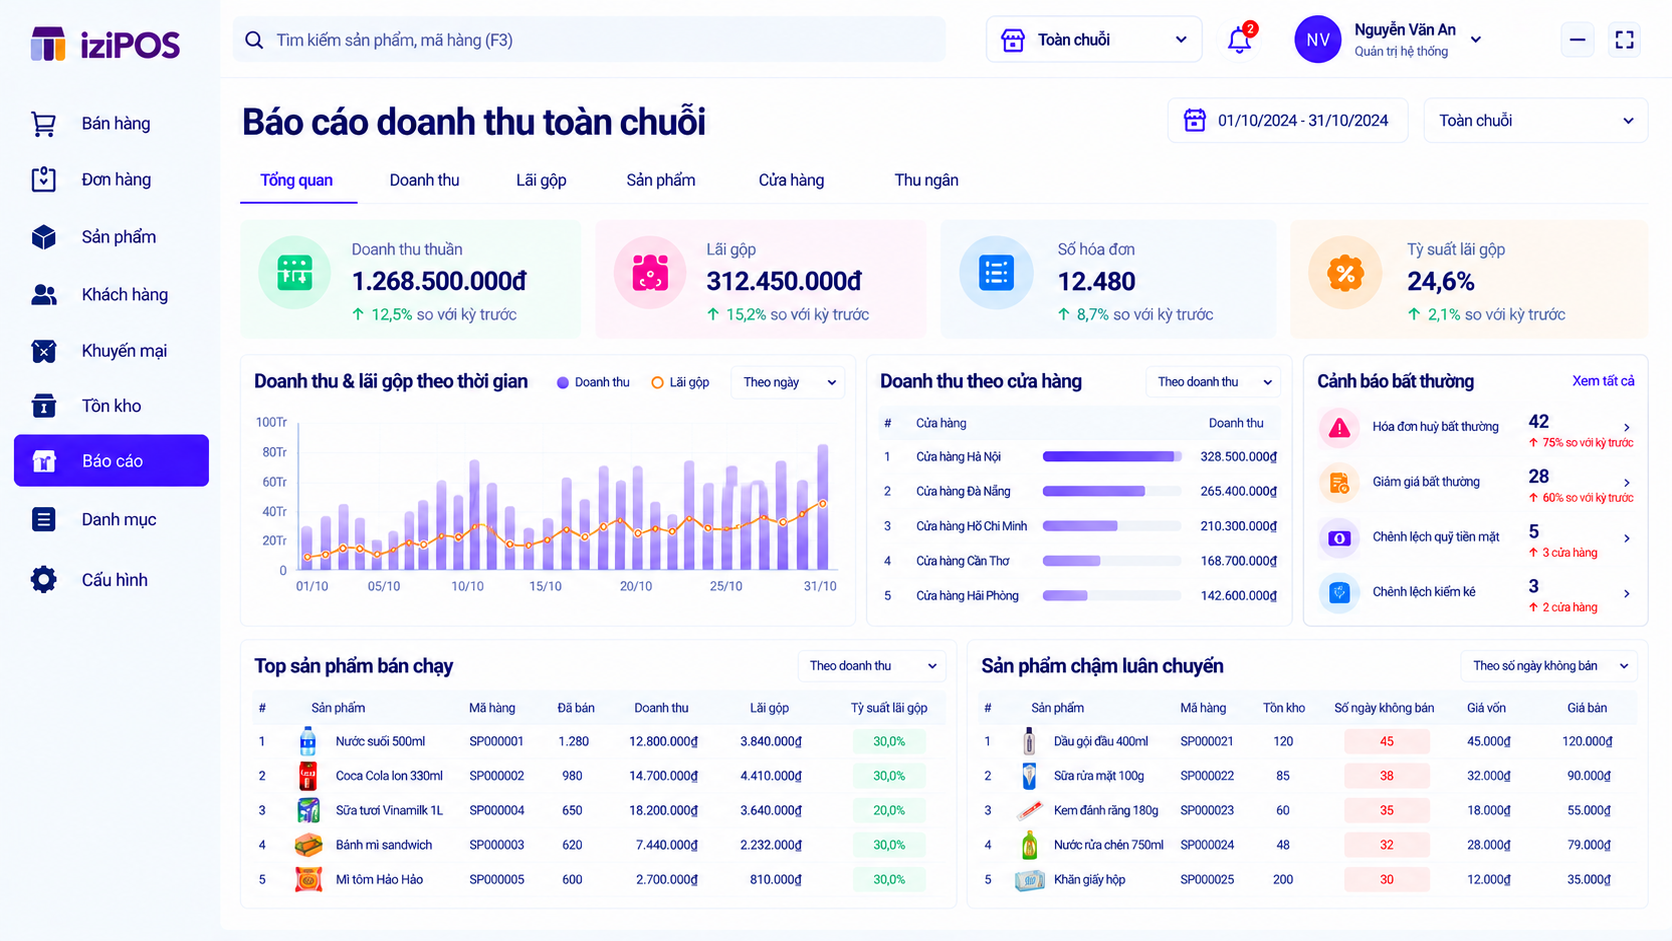Click the Chênh lệch quỹ tiền mặt icon
Image resolution: width=1672 pixels, height=941 pixels.
[1339, 538]
